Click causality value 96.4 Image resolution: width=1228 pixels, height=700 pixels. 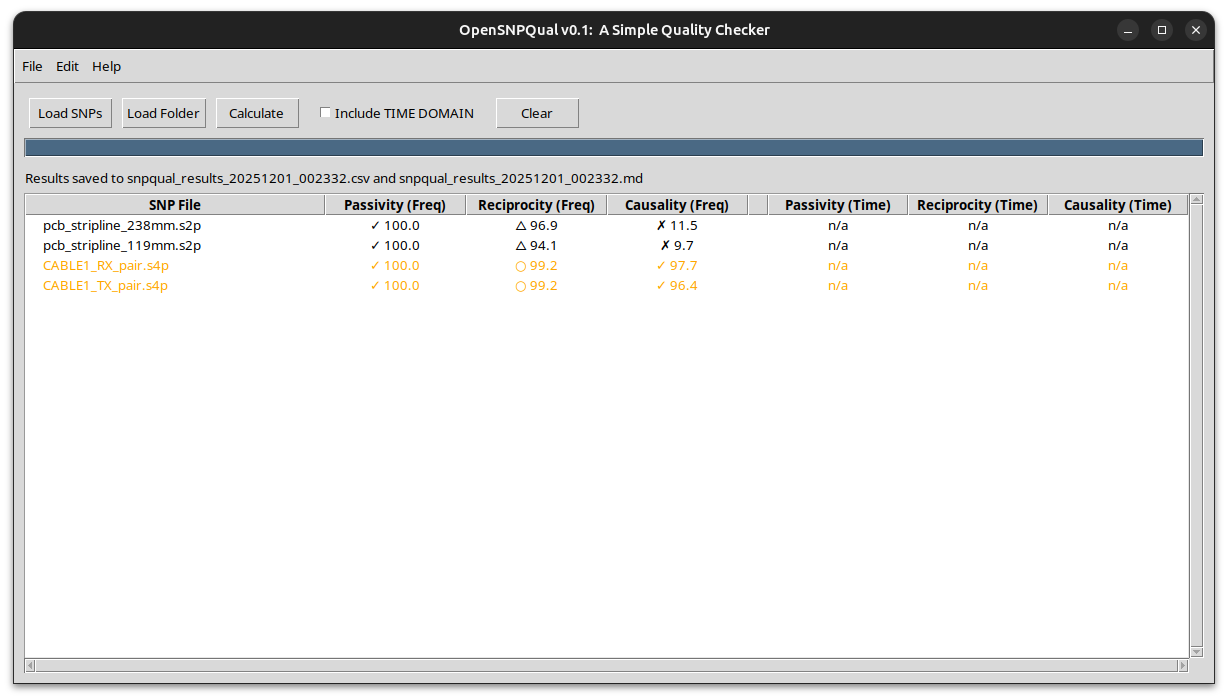677,285
